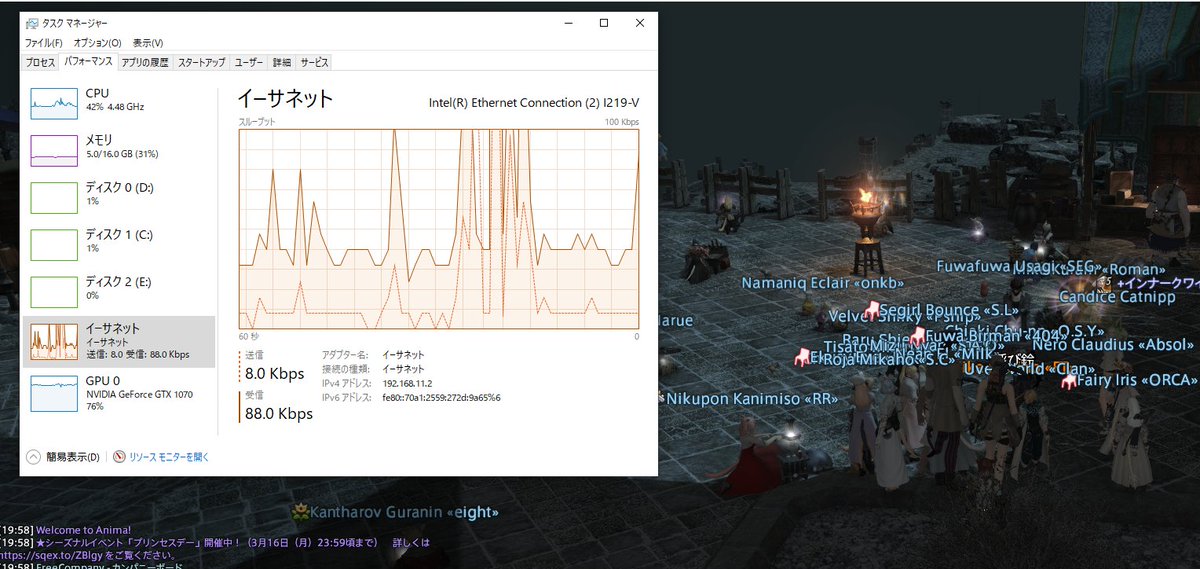Click the status icon beside Segird Bounce
1200x569 pixels.
click(871, 310)
